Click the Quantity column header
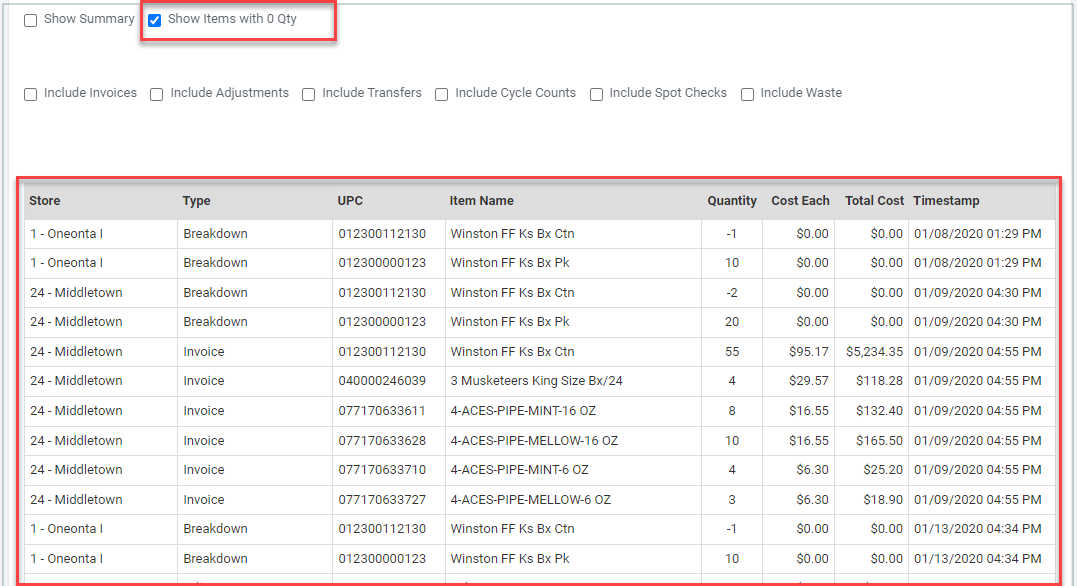 click(x=732, y=201)
